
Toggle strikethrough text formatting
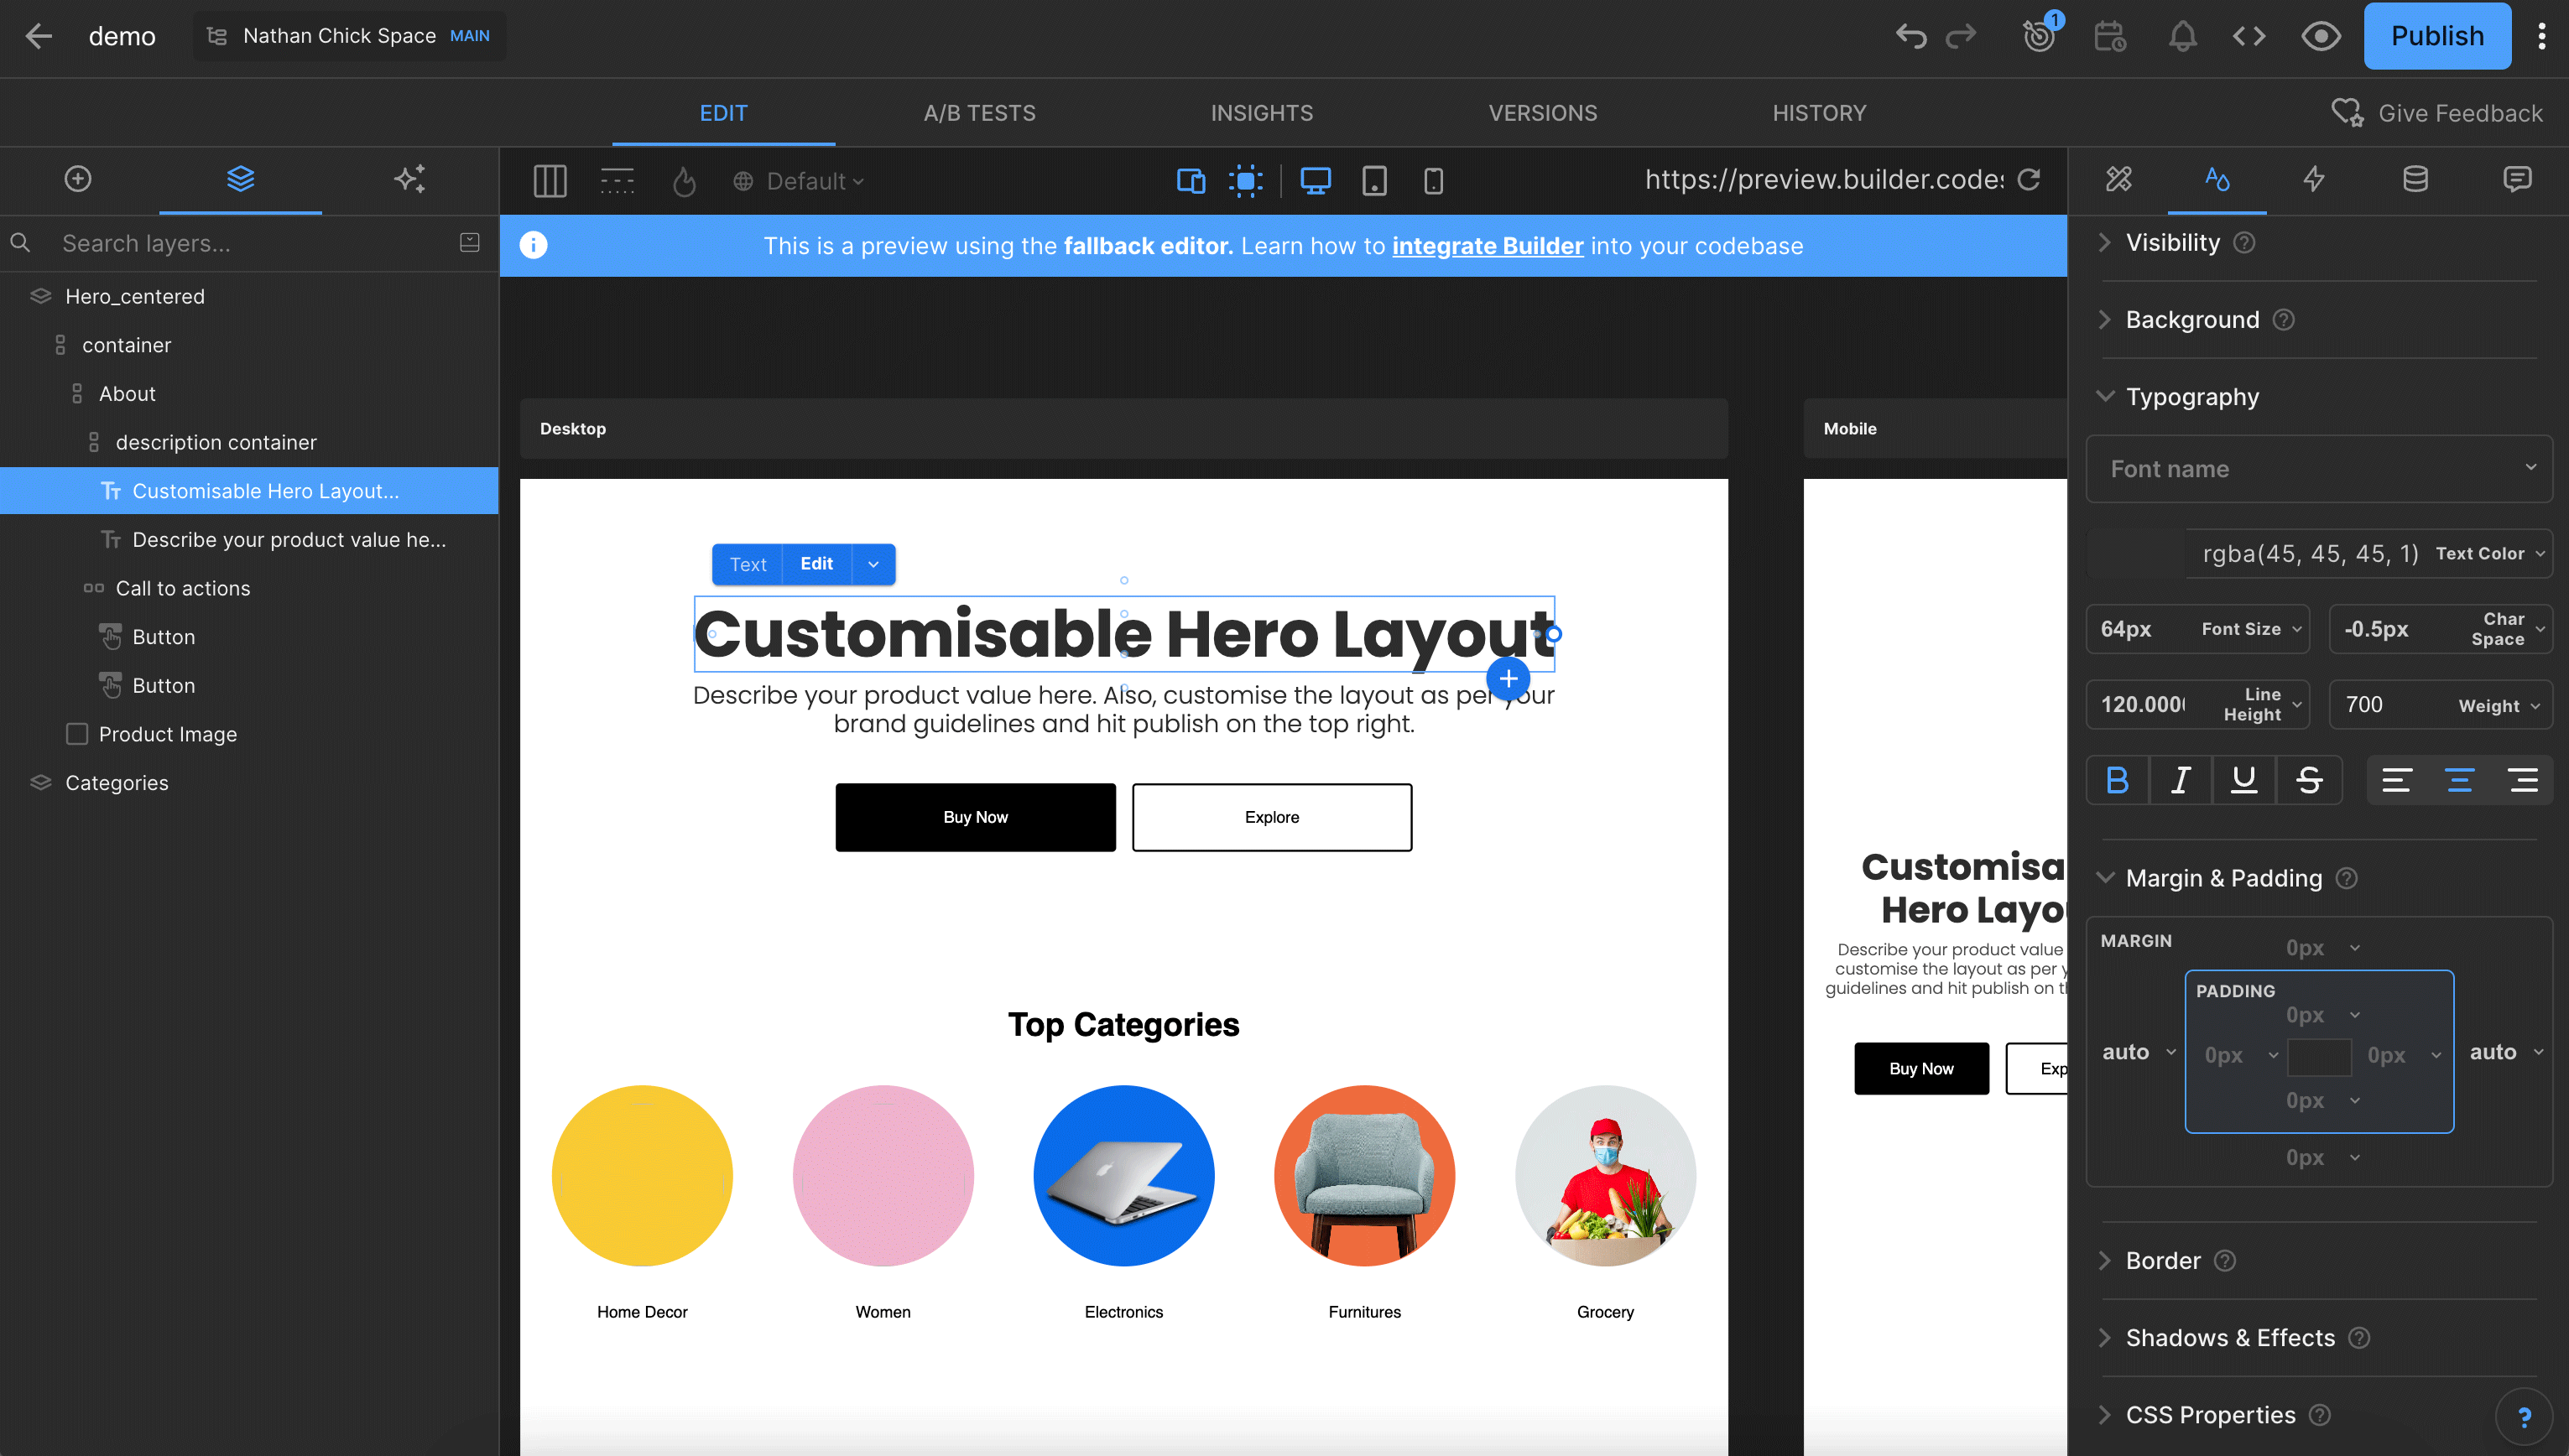tap(2308, 780)
